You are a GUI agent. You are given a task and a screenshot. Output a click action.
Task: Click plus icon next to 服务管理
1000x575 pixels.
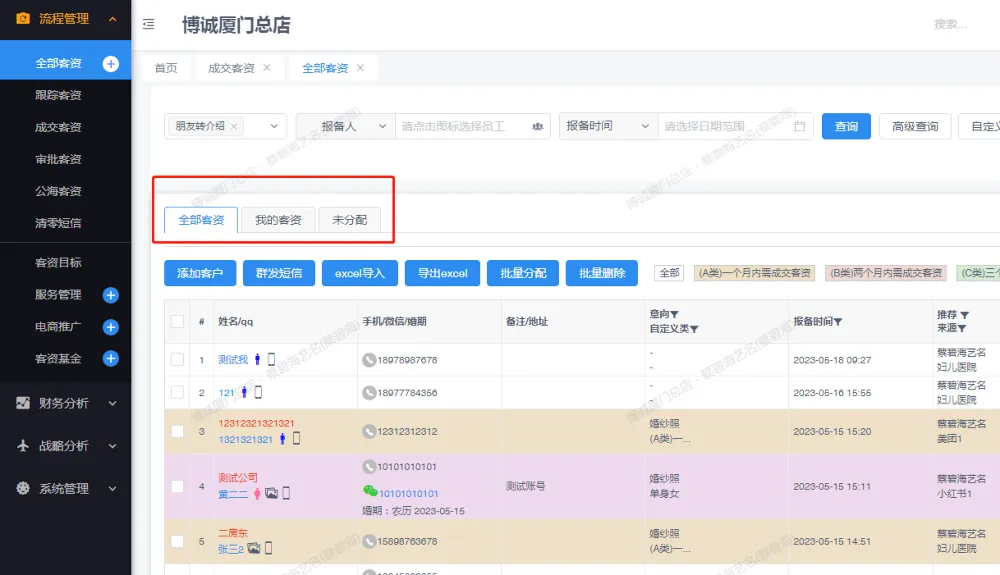tap(111, 295)
